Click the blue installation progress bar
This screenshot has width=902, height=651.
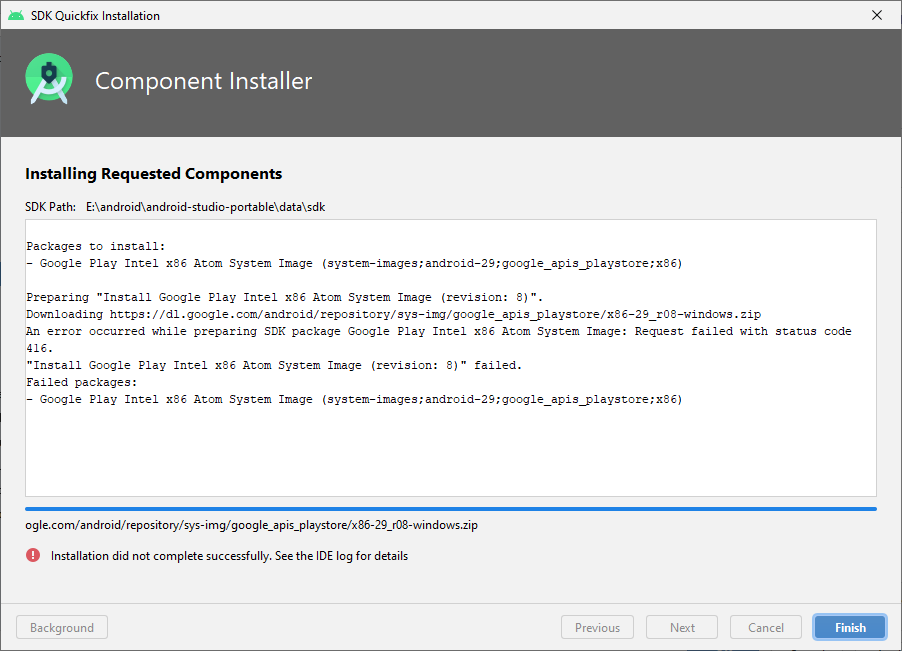tap(450, 509)
